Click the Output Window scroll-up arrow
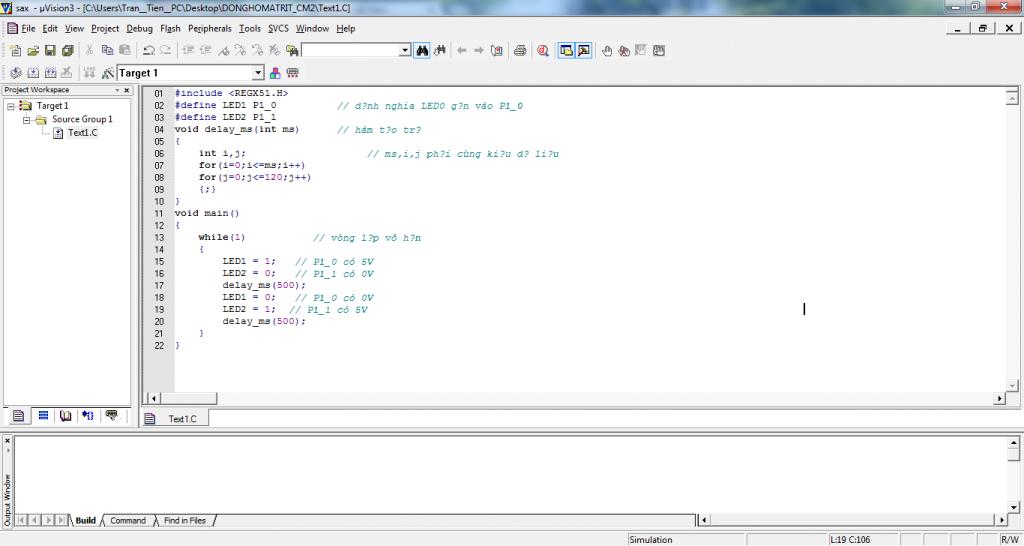Screen dimensions: 1024x546 pyautogui.click(x=1013, y=442)
